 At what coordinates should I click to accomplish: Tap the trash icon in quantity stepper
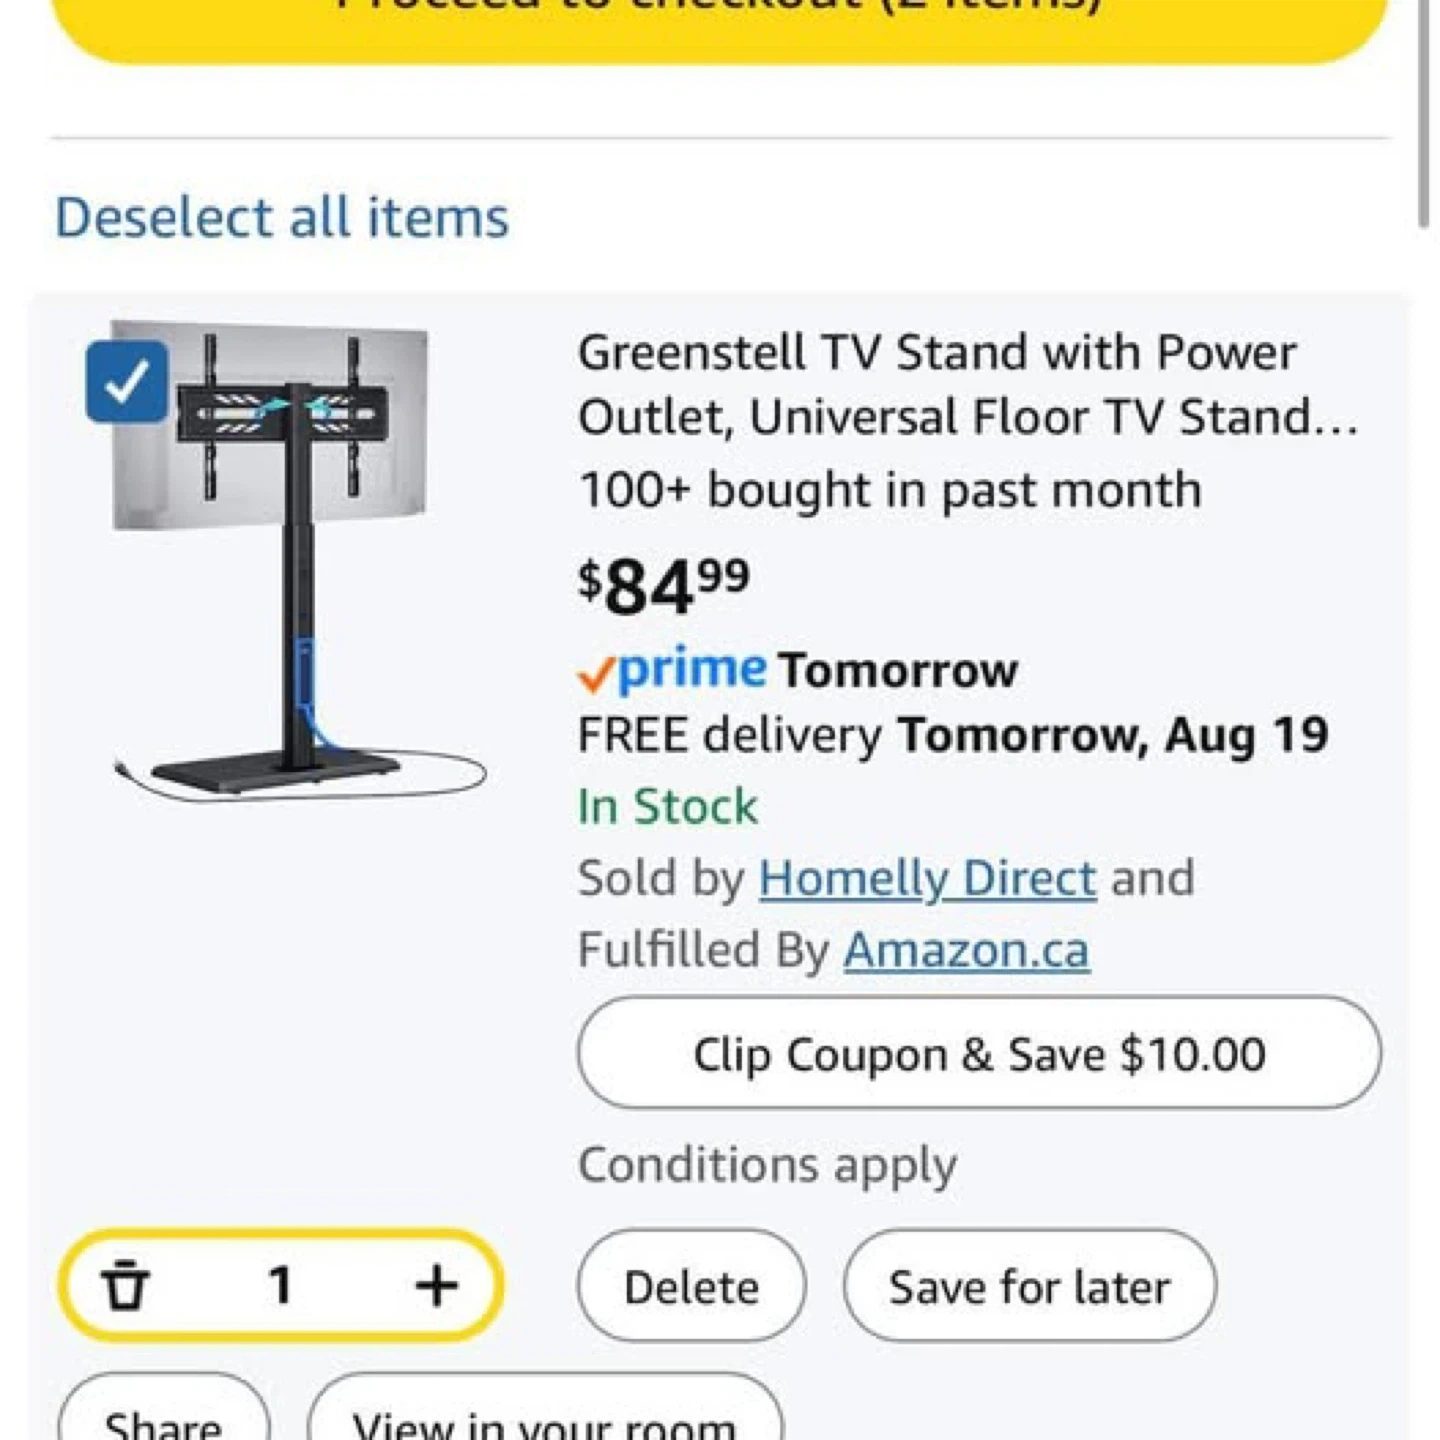[125, 1285]
